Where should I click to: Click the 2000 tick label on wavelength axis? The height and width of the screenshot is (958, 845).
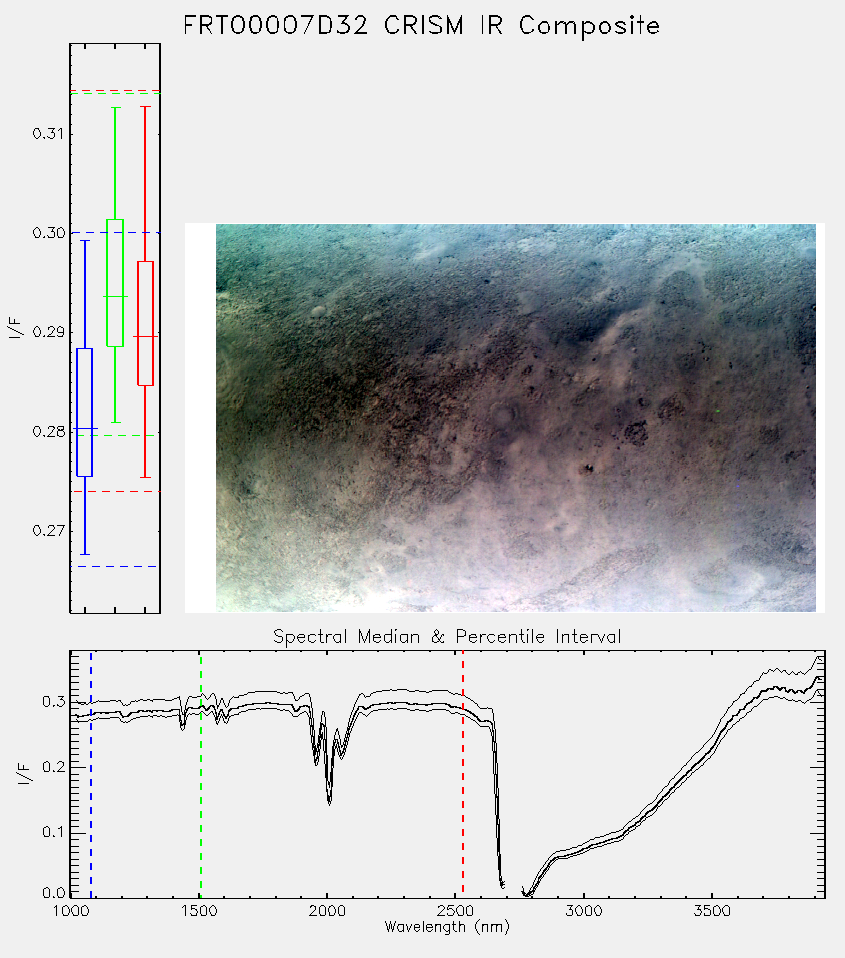[x=327, y=911]
